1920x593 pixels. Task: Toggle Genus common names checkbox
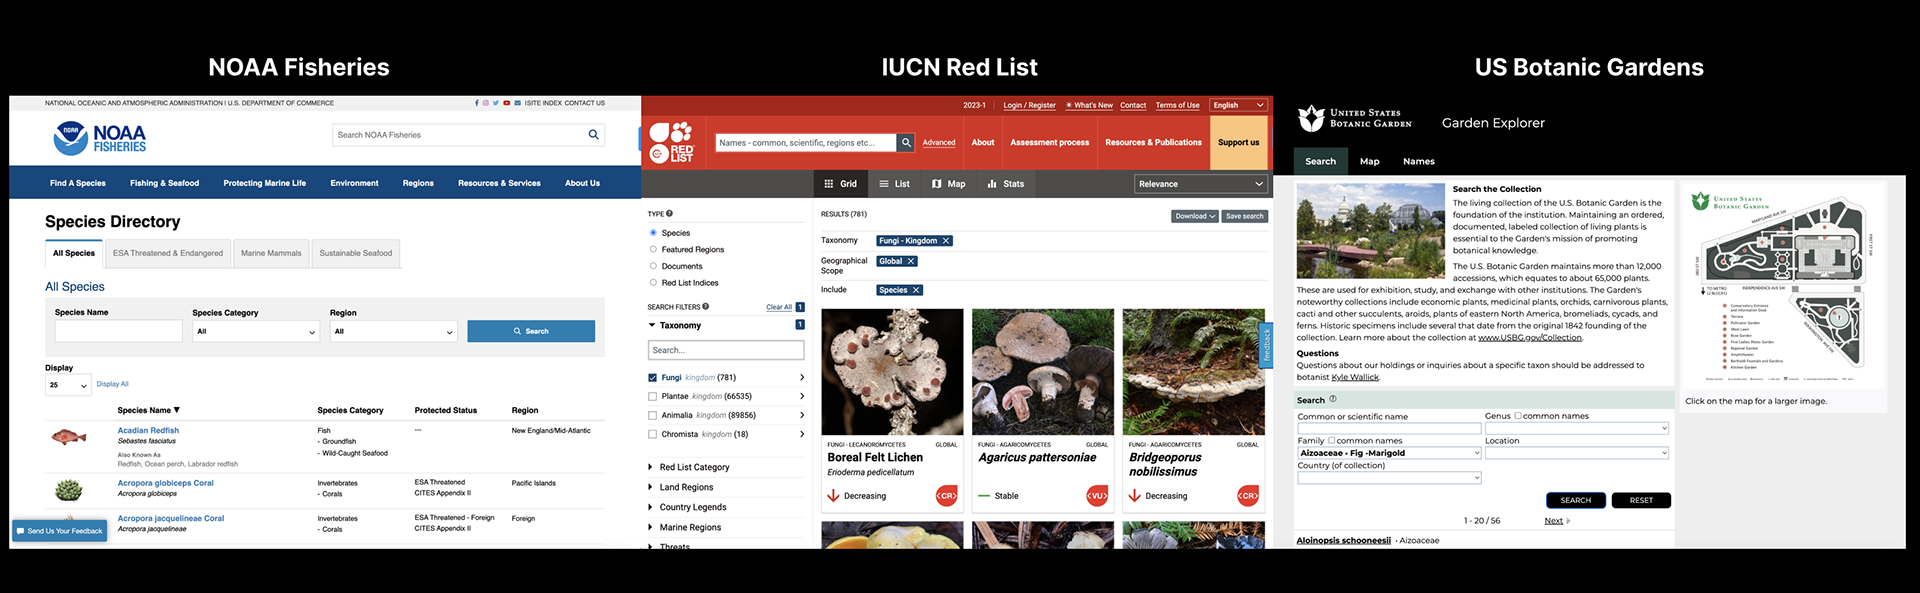pyautogui.click(x=1518, y=416)
